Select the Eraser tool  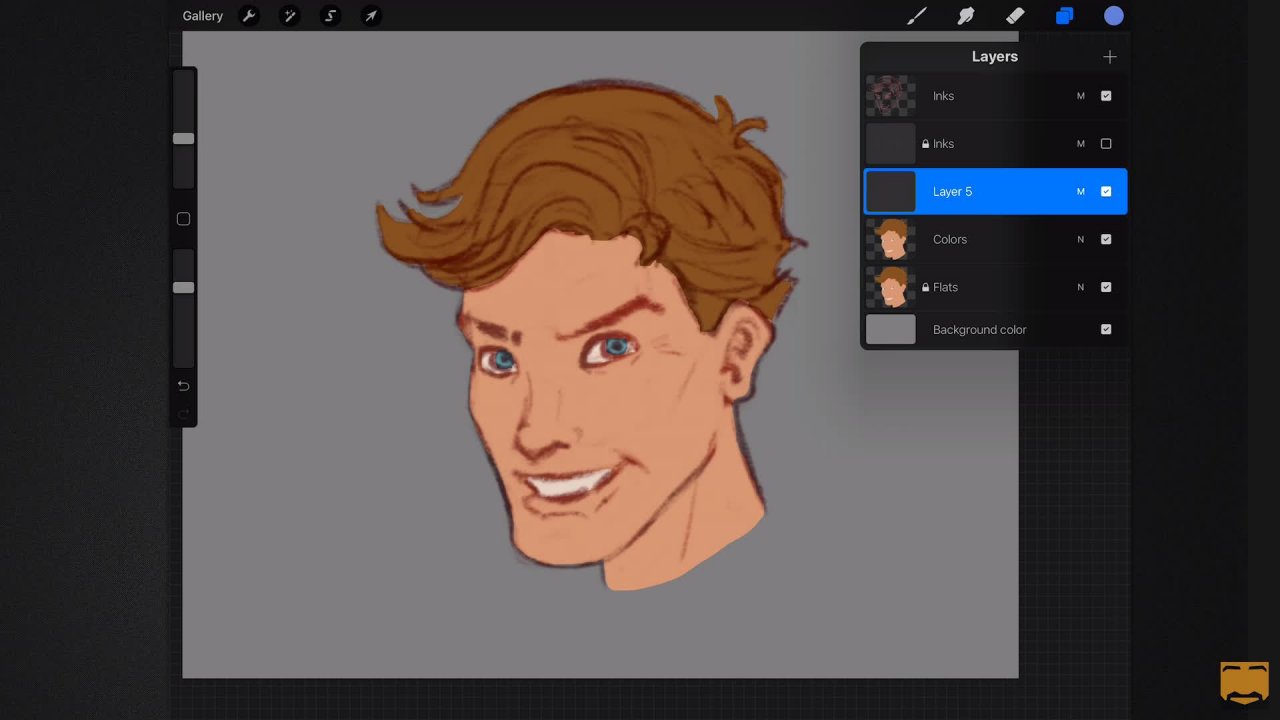pos(1015,16)
